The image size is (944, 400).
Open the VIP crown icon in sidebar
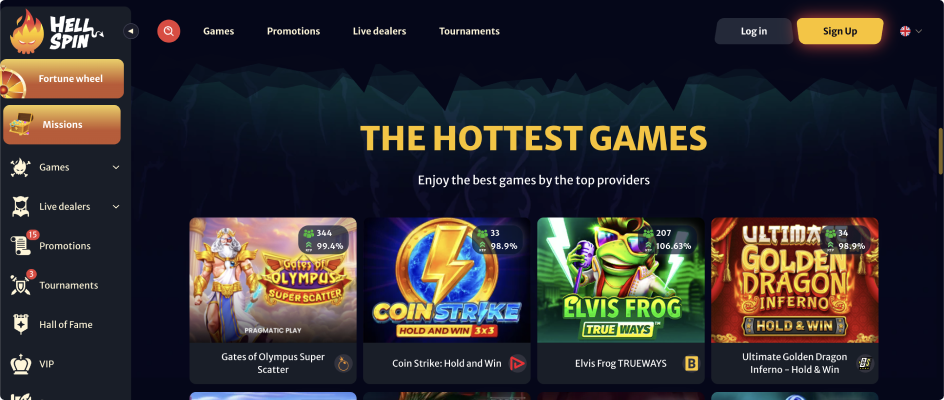tap(20, 364)
